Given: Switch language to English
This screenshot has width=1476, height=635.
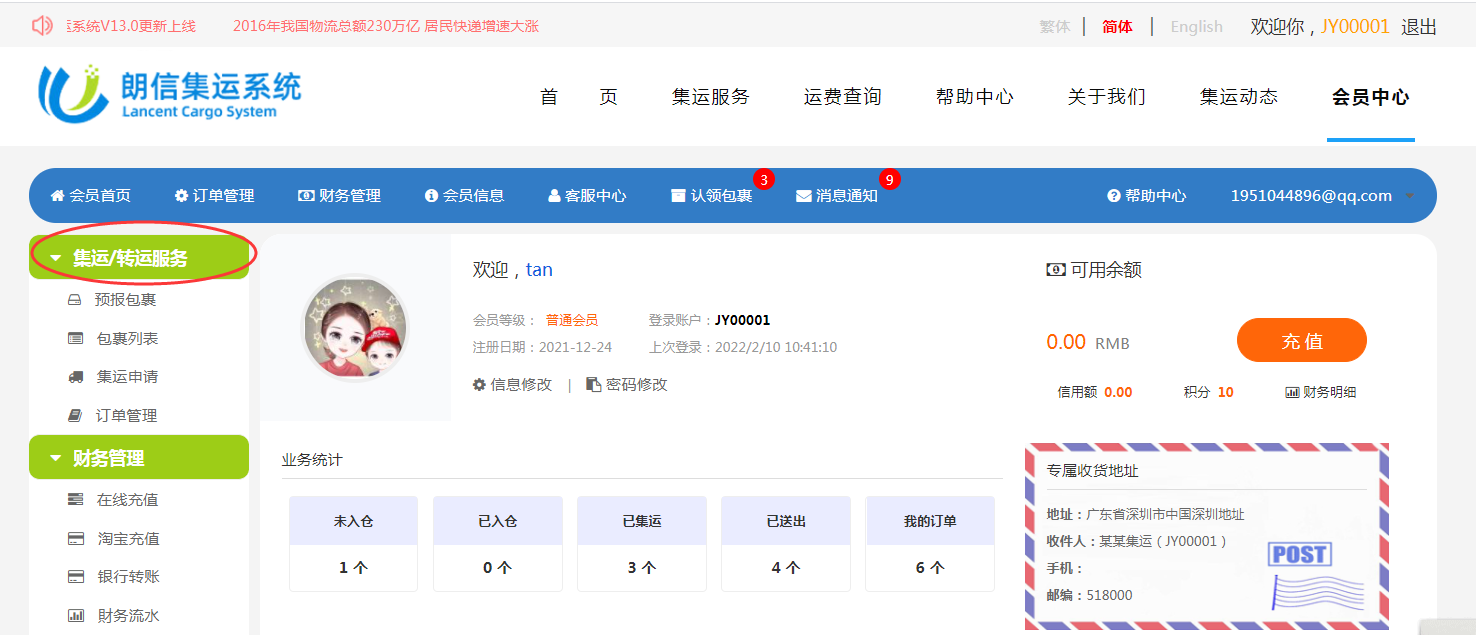Looking at the screenshot, I should (1196, 27).
